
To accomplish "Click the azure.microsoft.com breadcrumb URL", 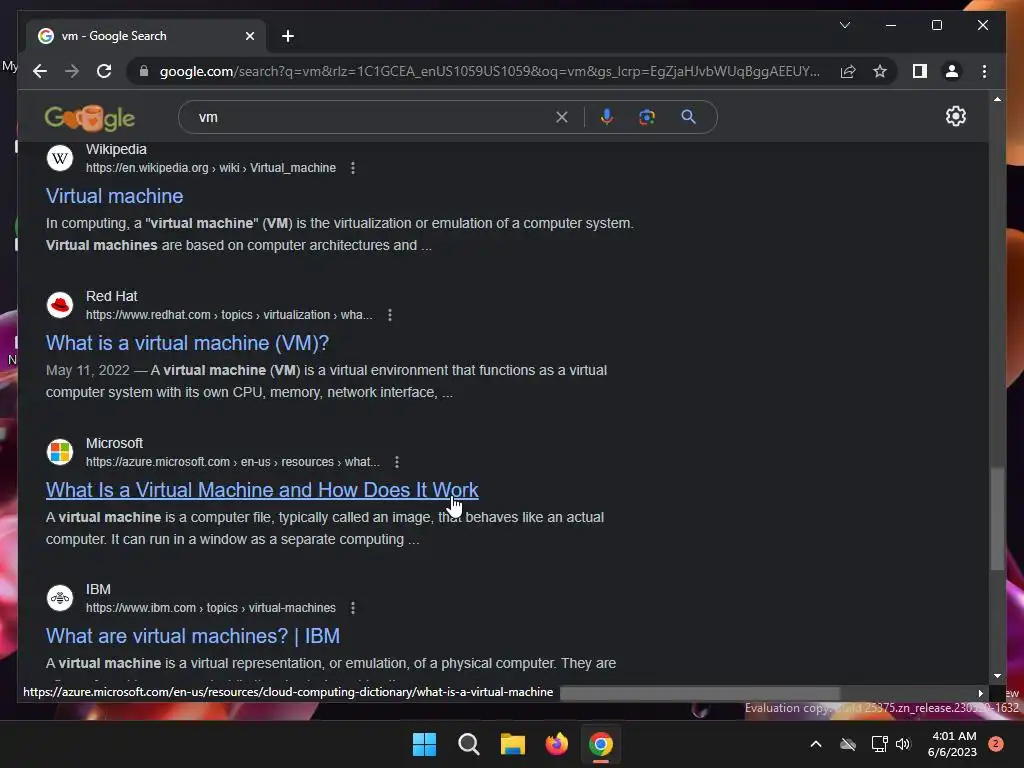I will point(232,462).
